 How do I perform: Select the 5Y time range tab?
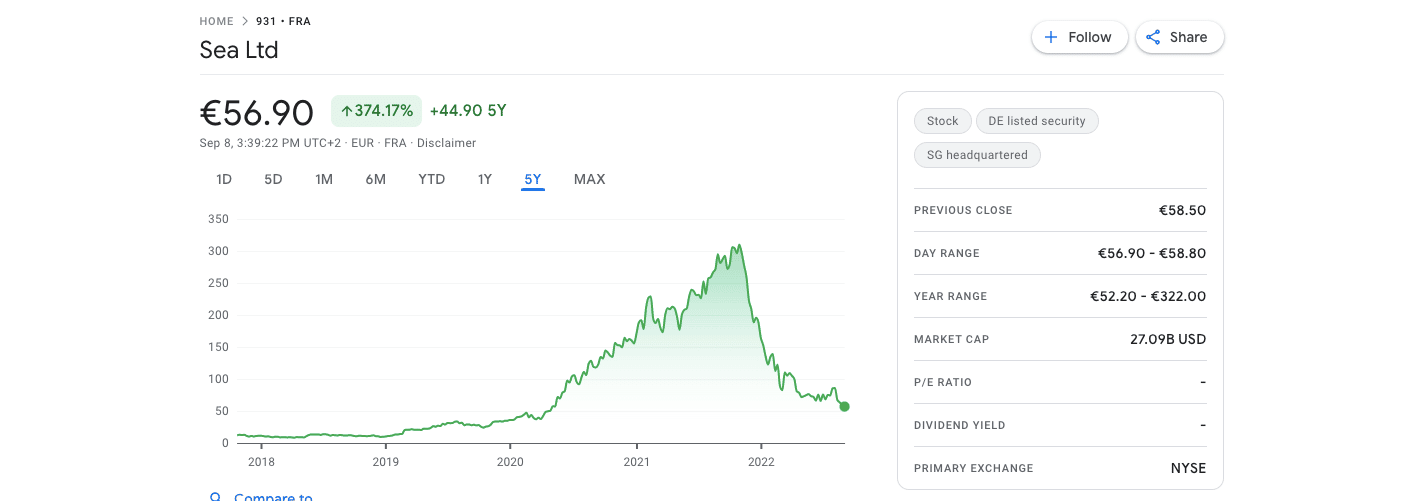coord(533,179)
